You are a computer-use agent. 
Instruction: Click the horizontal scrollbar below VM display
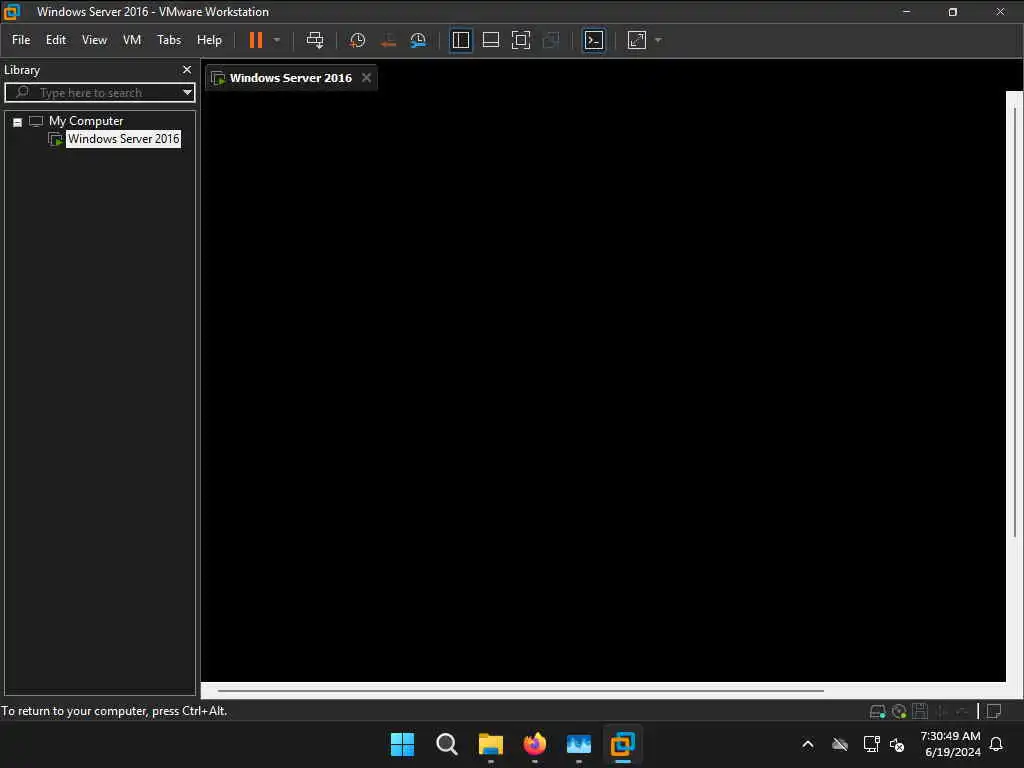pyautogui.click(x=520, y=690)
